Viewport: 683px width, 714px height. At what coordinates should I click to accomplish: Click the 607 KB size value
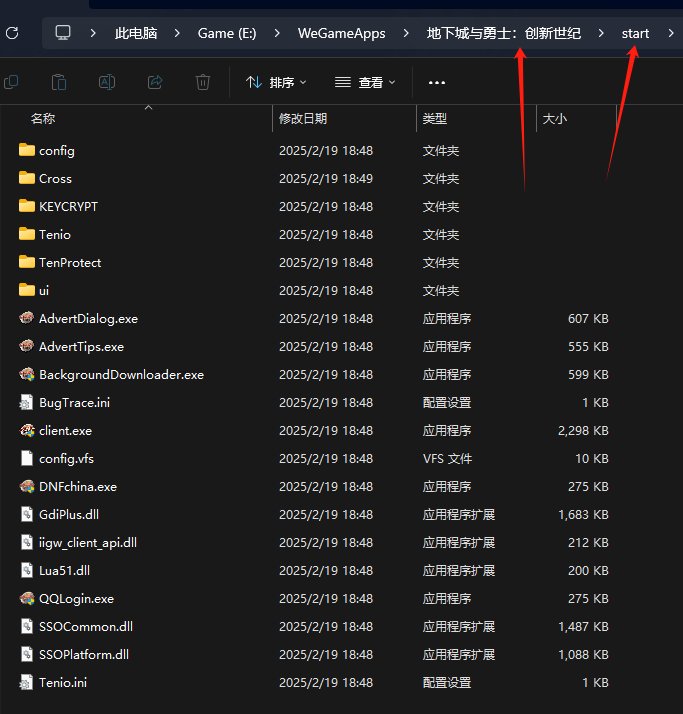[x=588, y=319]
